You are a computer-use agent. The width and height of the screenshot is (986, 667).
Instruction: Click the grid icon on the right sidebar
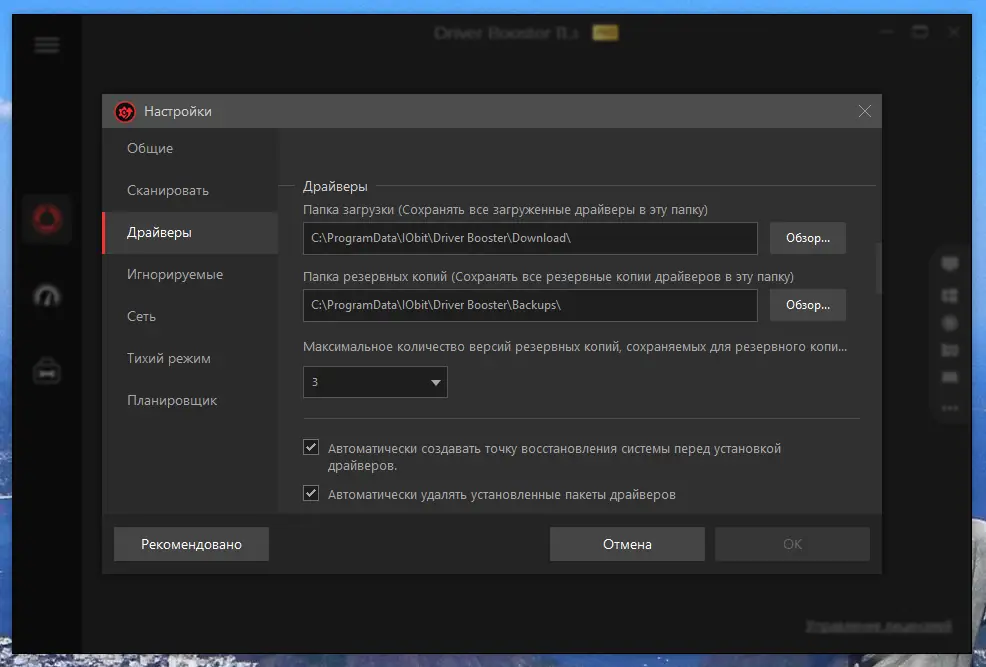click(949, 294)
